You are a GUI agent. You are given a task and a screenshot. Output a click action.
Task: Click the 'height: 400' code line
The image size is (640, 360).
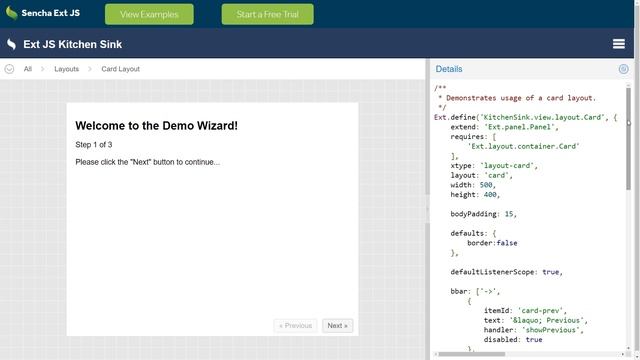[x=475, y=195]
